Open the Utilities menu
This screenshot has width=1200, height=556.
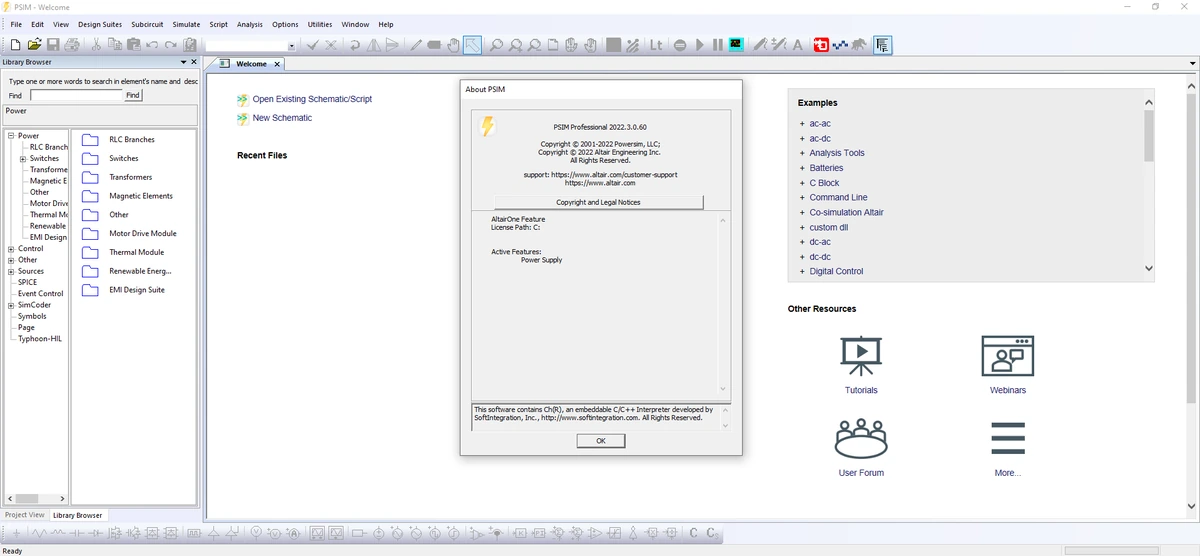320,24
